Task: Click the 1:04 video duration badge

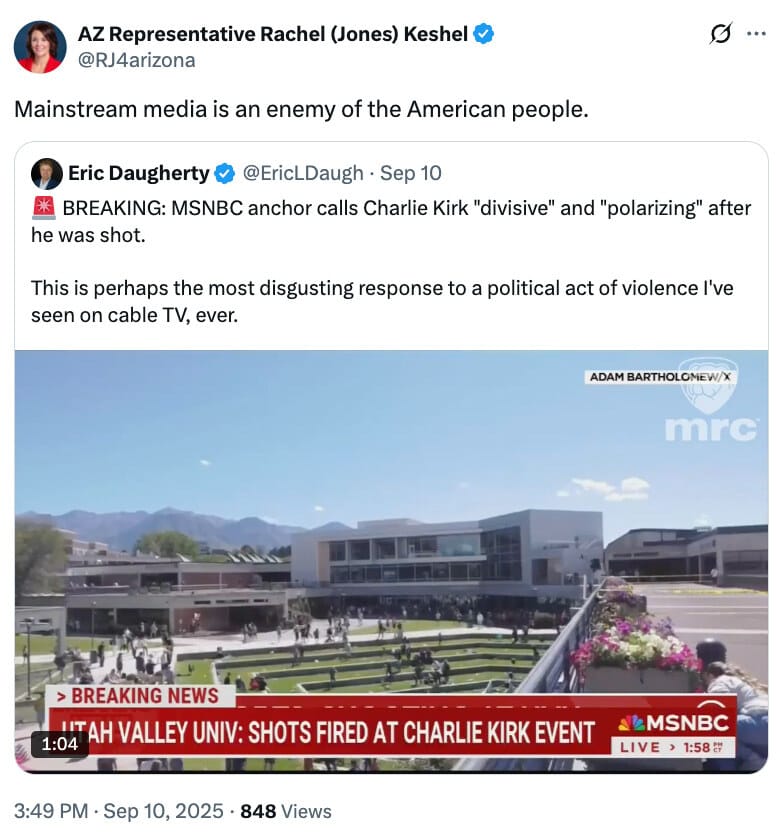Action: [x=60, y=744]
